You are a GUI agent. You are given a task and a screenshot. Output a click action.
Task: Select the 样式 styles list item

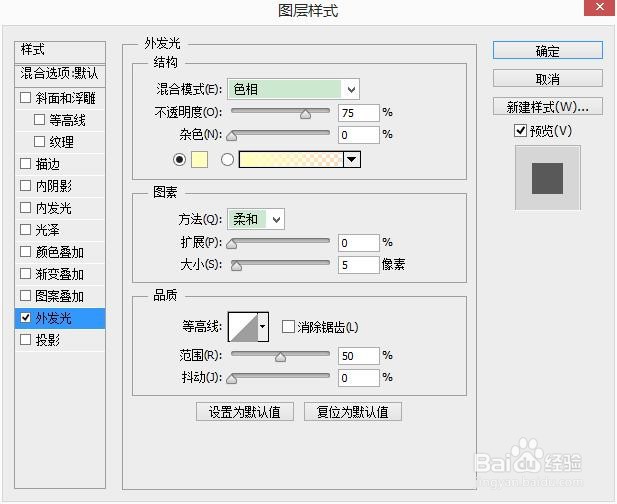coord(60,52)
